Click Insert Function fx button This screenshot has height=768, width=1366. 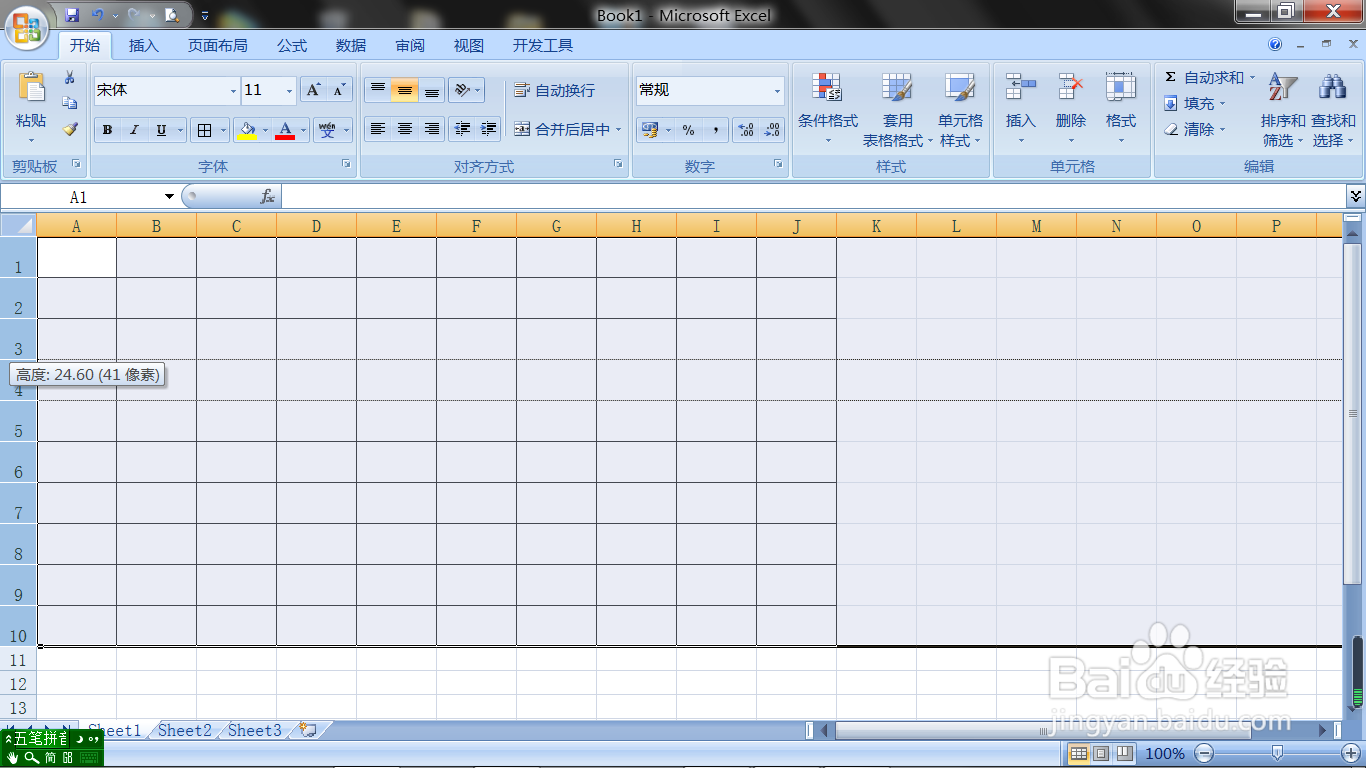point(267,197)
